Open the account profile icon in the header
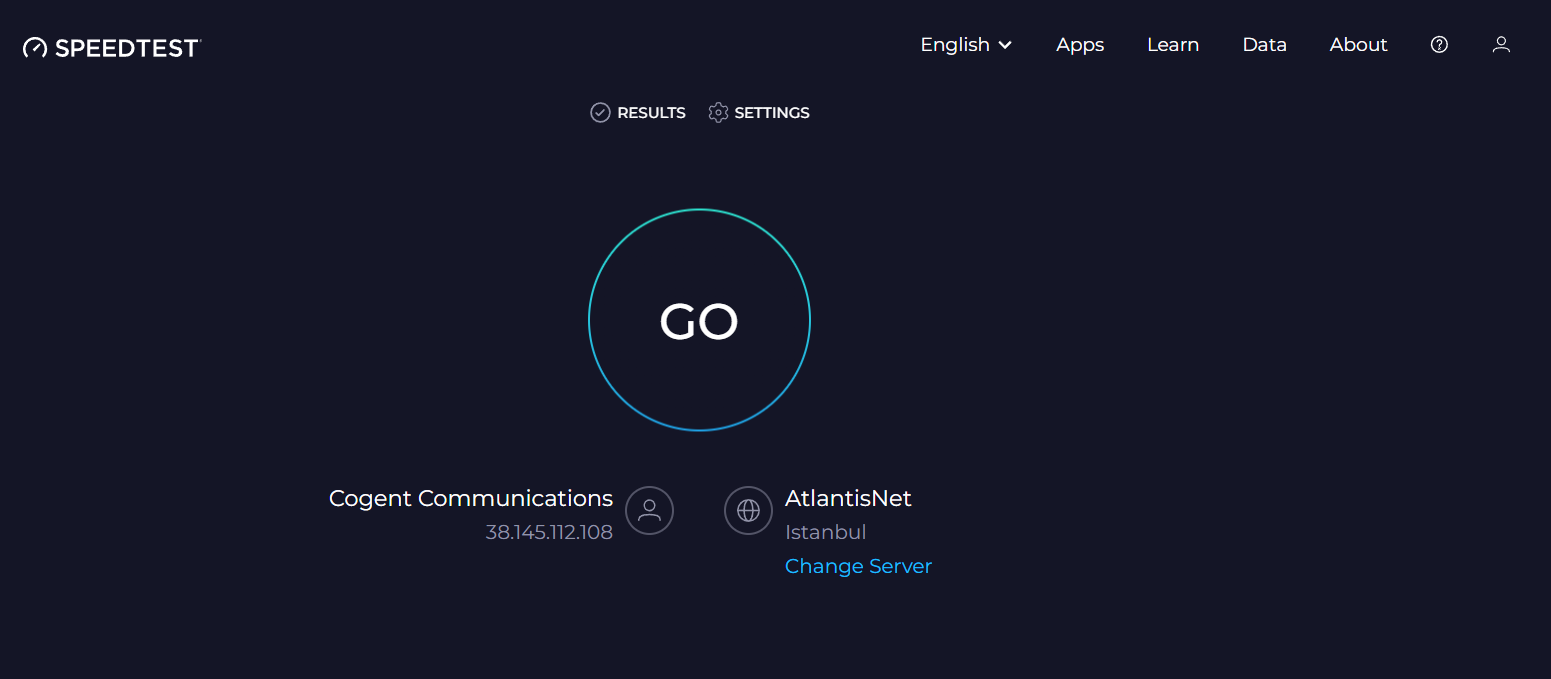Image resolution: width=1551 pixels, height=679 pixels. 1501,45
